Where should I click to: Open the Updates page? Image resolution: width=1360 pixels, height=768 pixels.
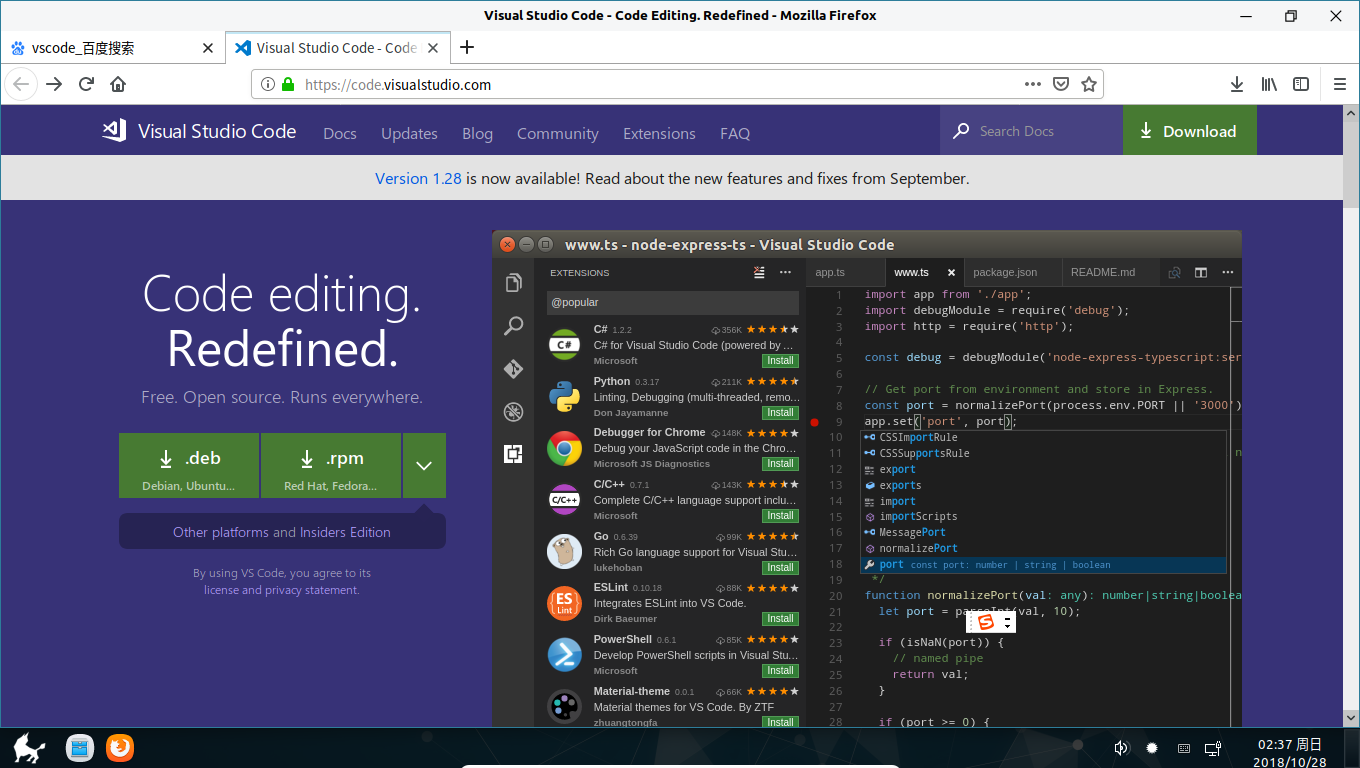[x=409, y=133]
